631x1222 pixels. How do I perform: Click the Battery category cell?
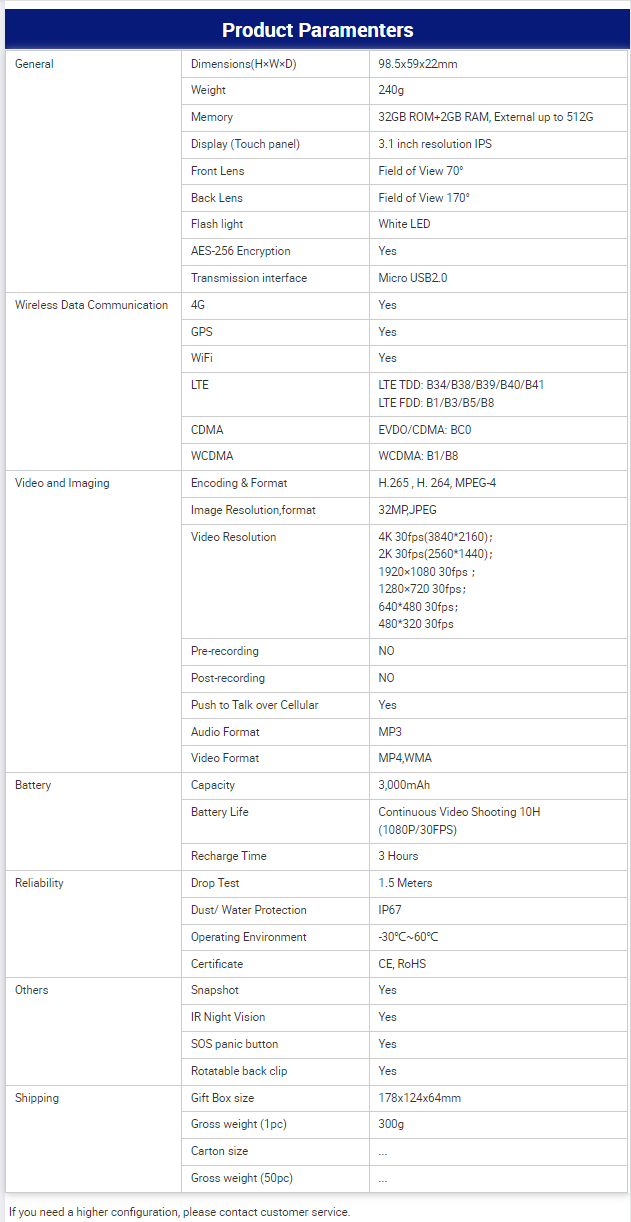(33, 785)
